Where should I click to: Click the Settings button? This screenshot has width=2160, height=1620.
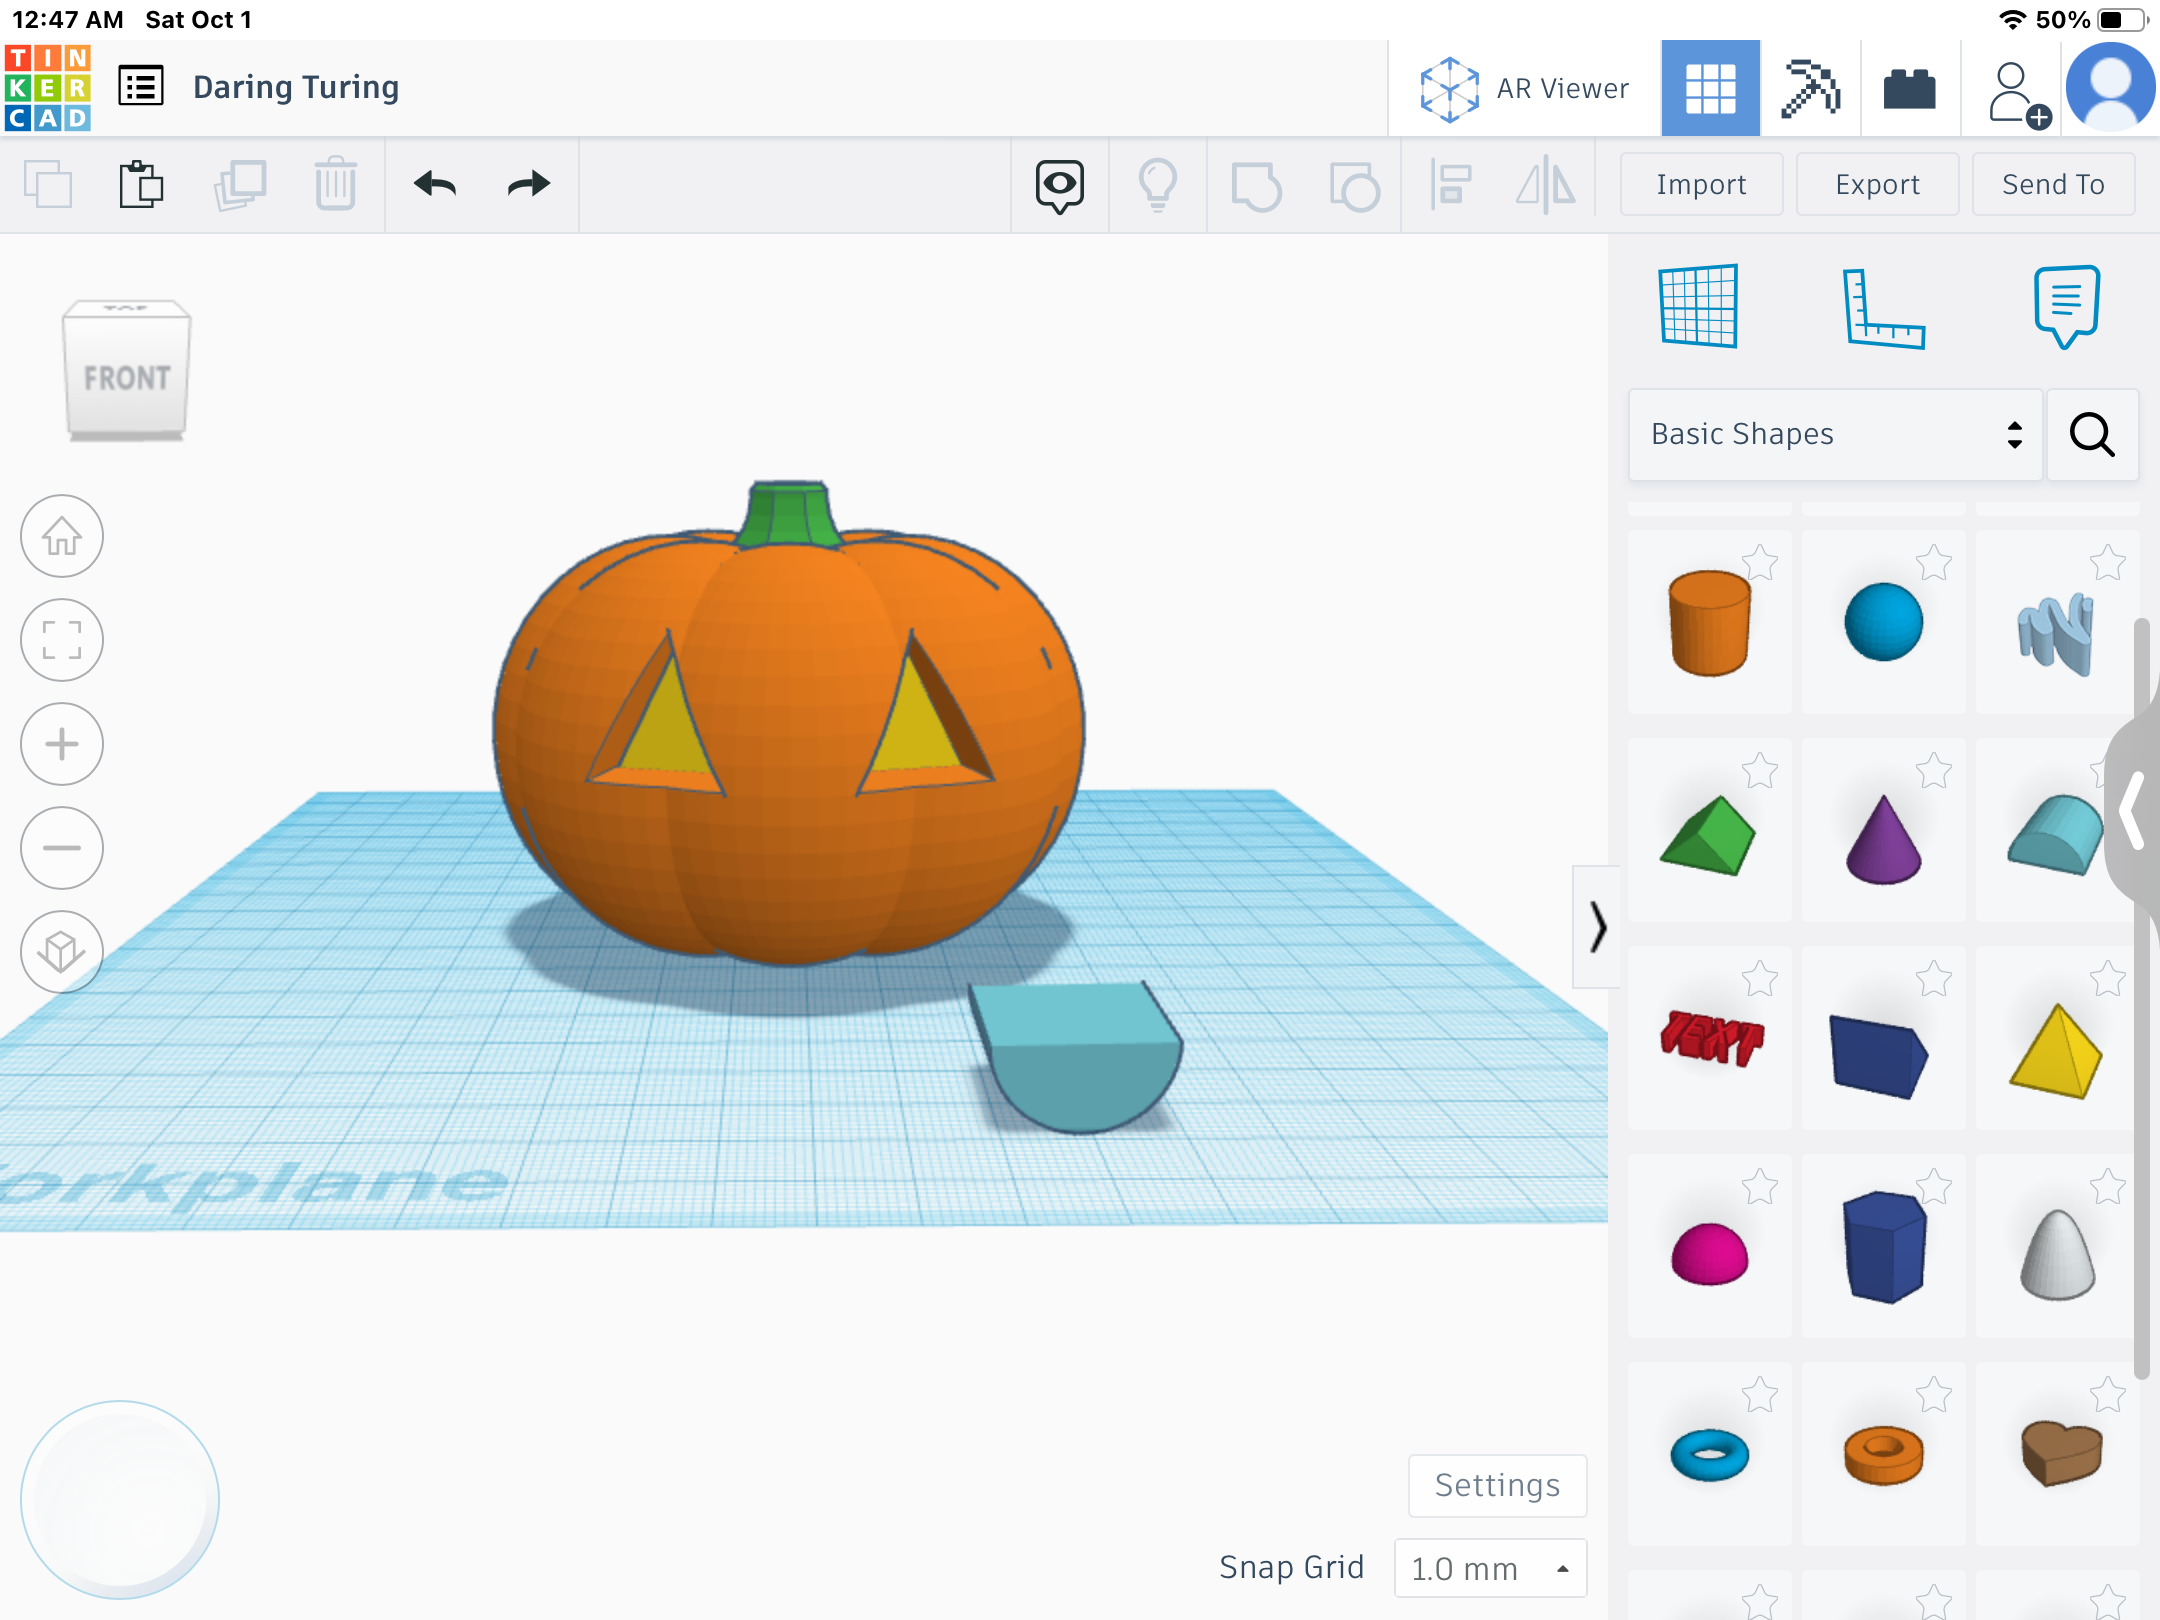(x=1497, y=1485)
